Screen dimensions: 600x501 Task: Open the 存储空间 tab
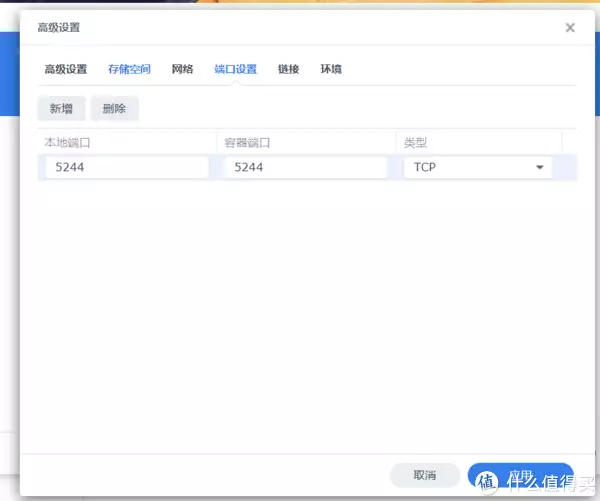tap(129, 69)
